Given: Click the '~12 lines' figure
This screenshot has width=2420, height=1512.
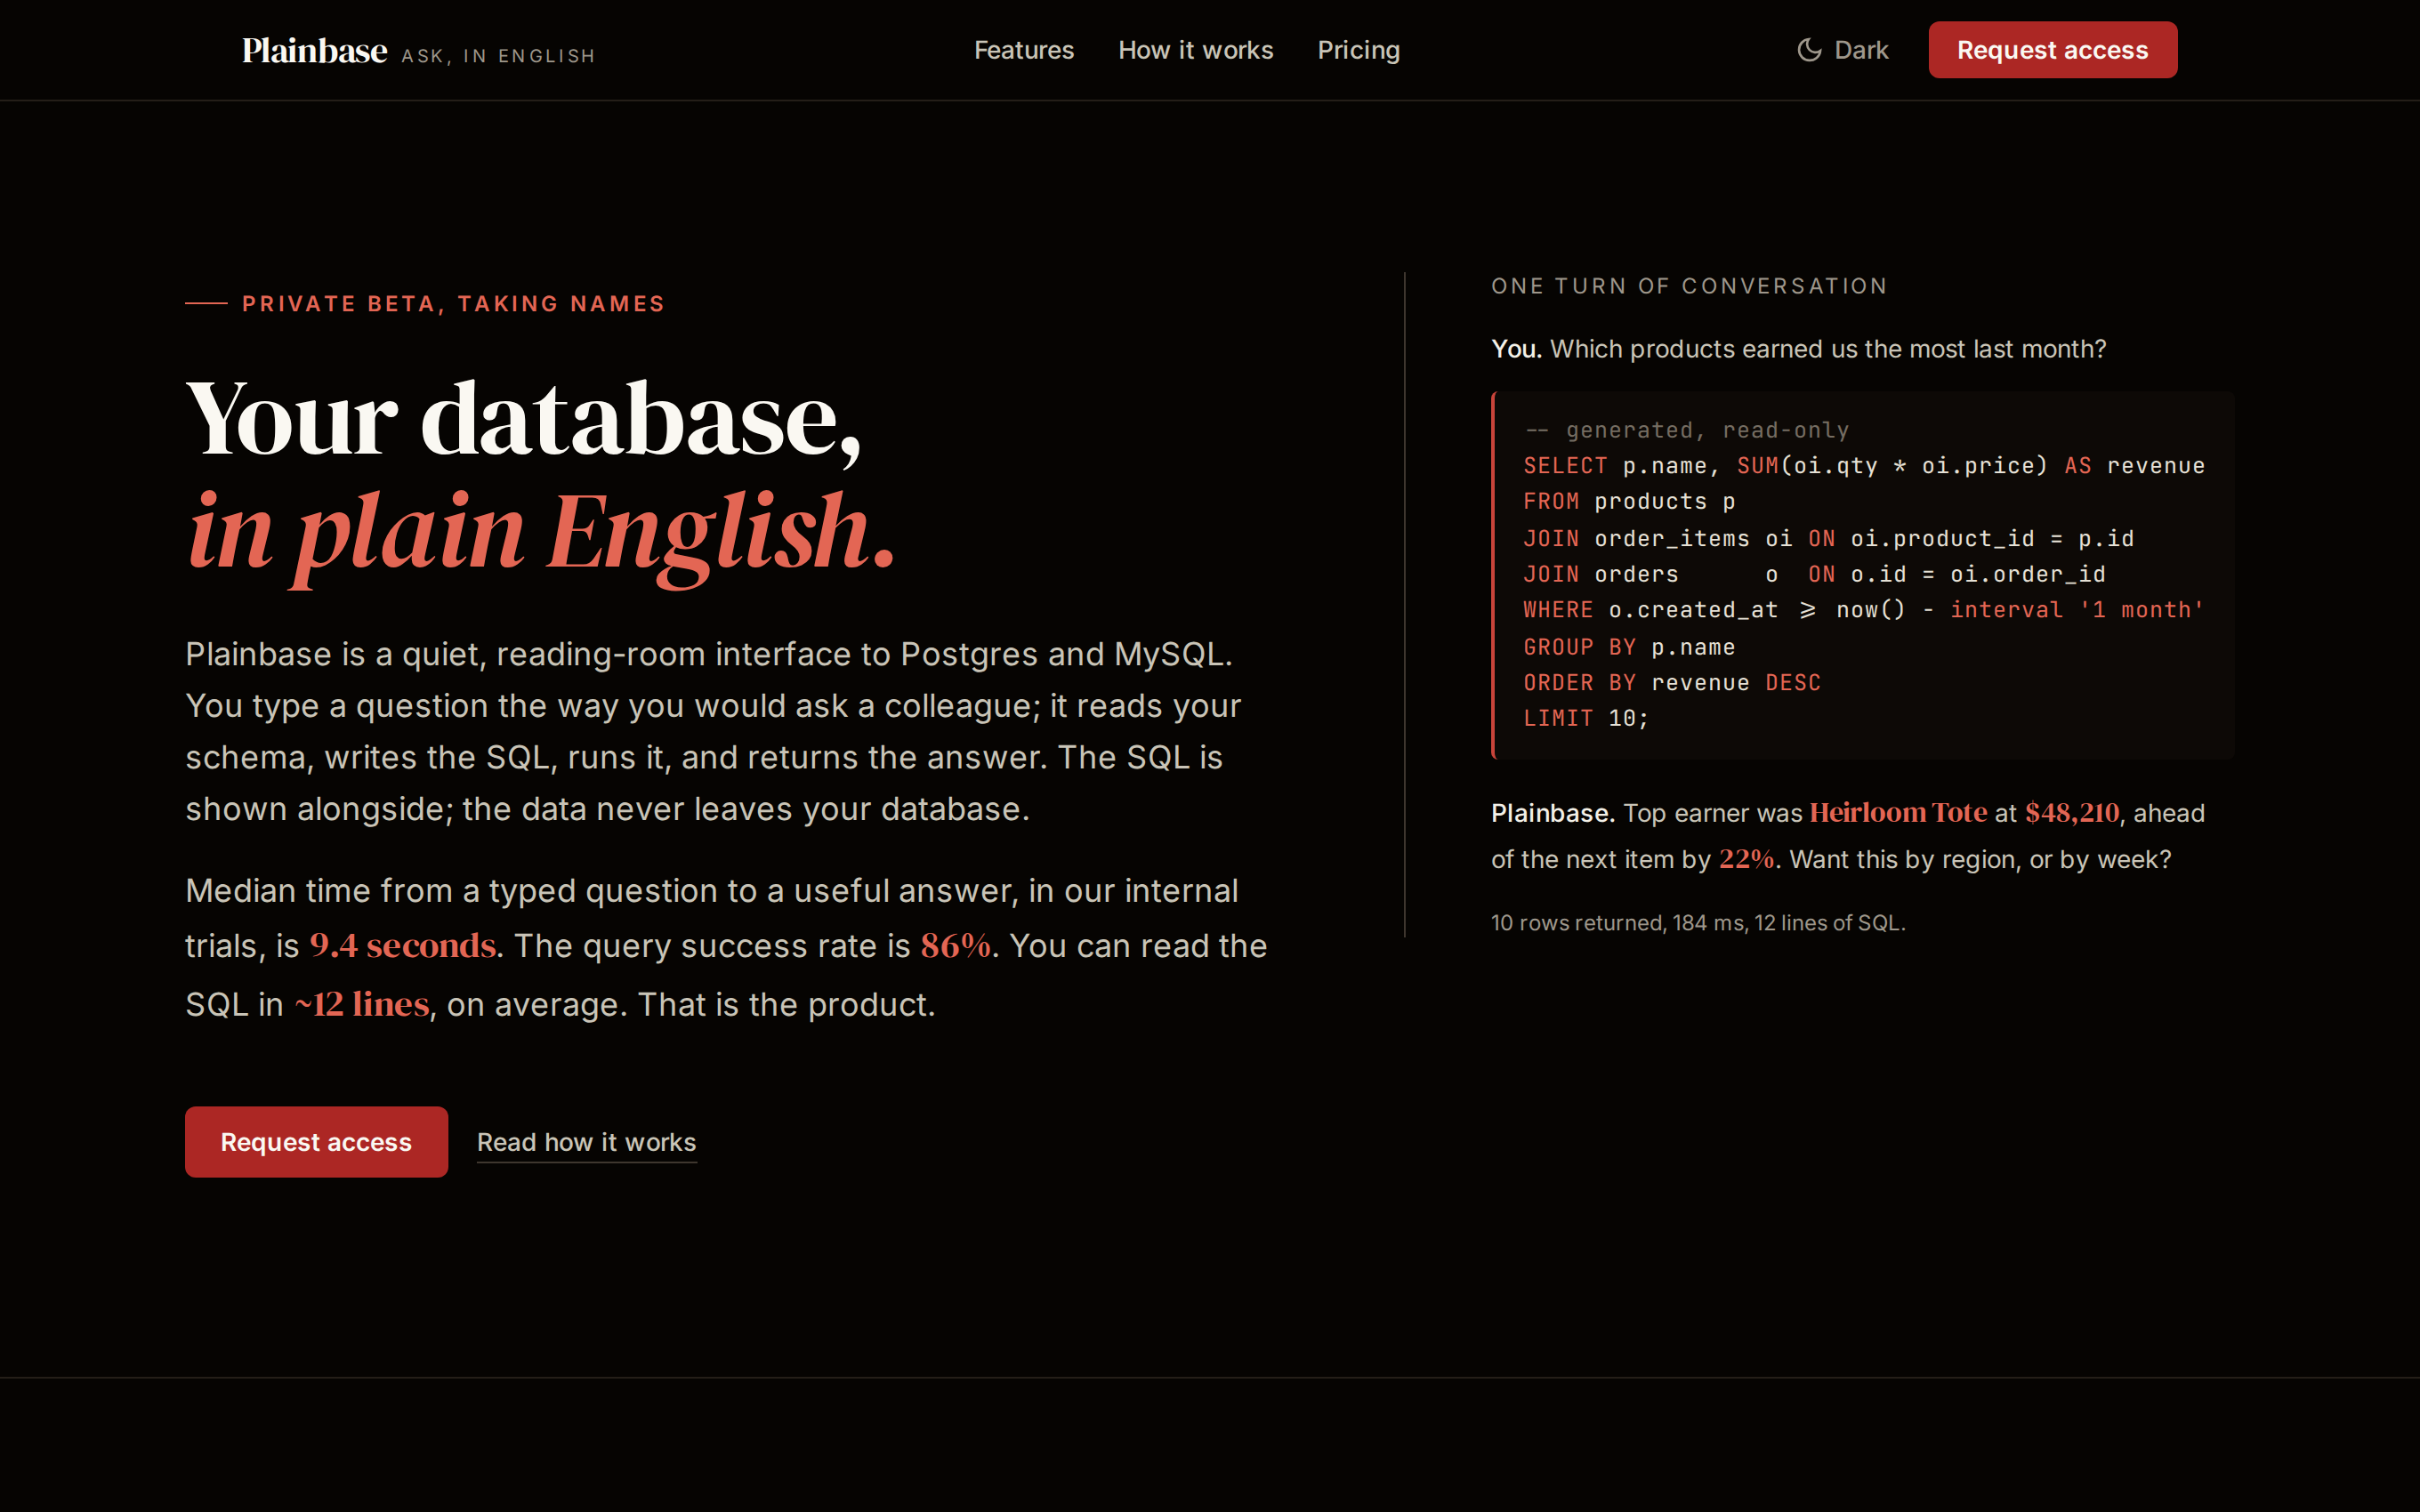Looking at the screenshot, I should 361,1003.
